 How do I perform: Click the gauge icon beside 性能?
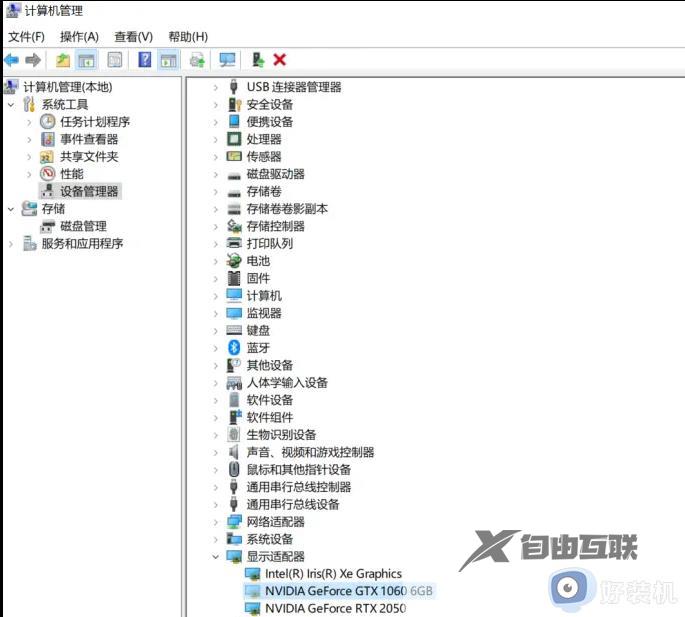[x=48, y=173]
